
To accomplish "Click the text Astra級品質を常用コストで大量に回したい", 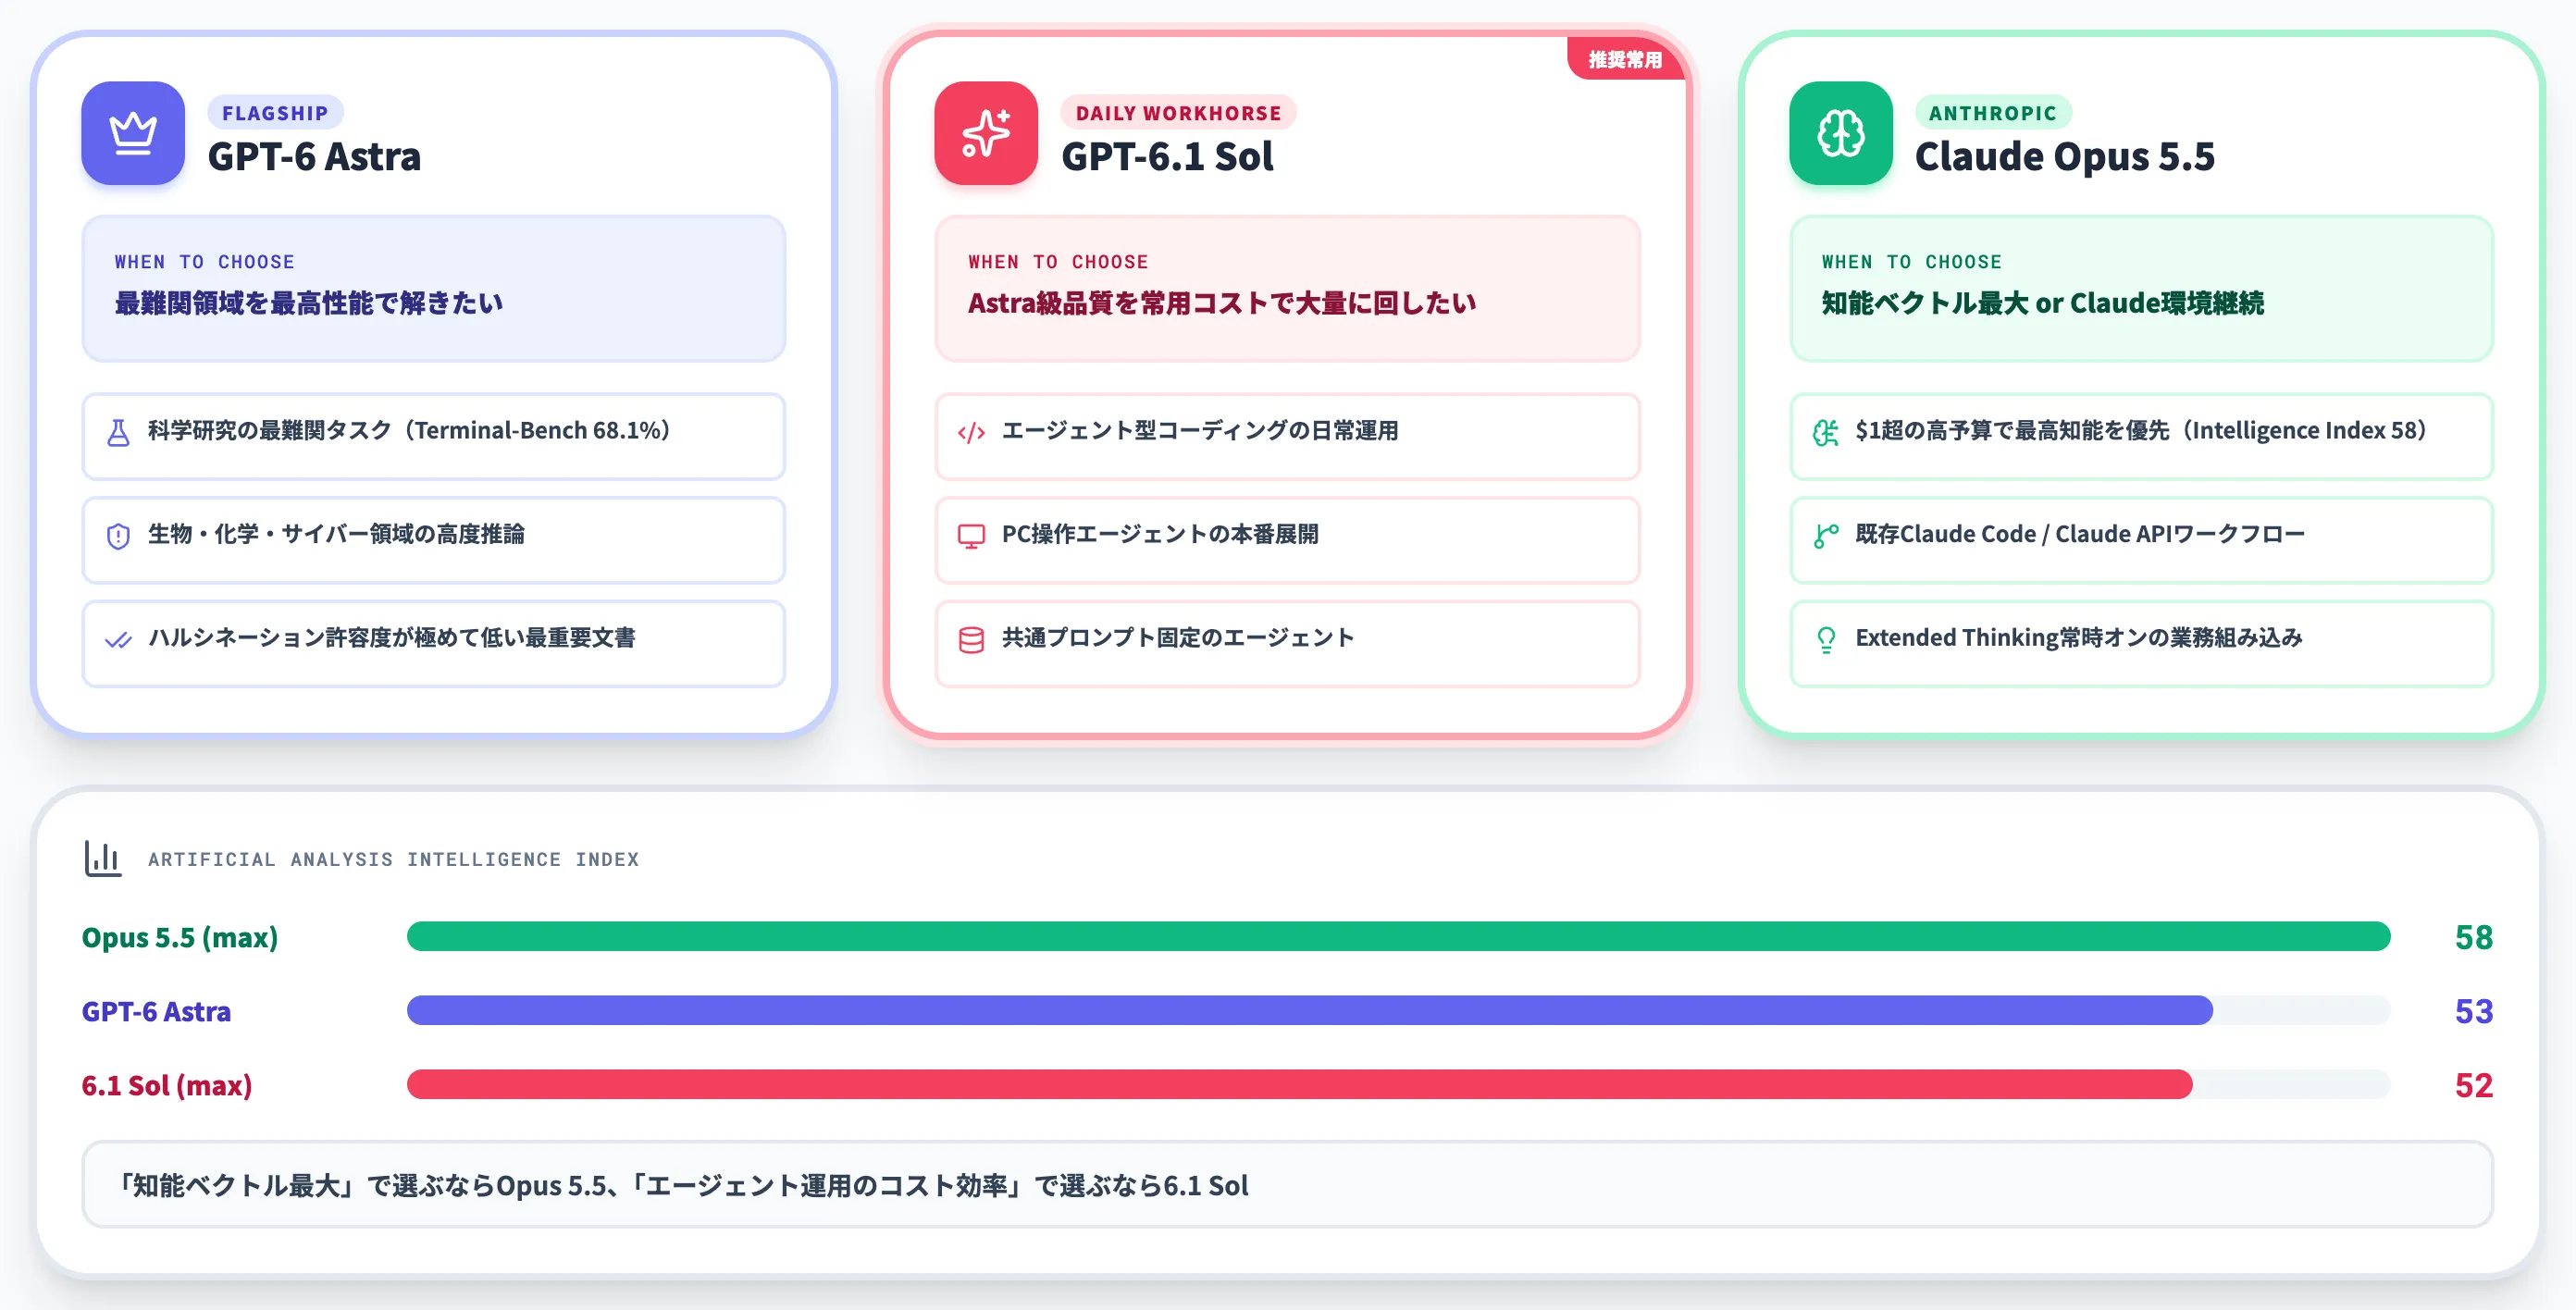I will pyautogui.click(x=1221, y=303).
